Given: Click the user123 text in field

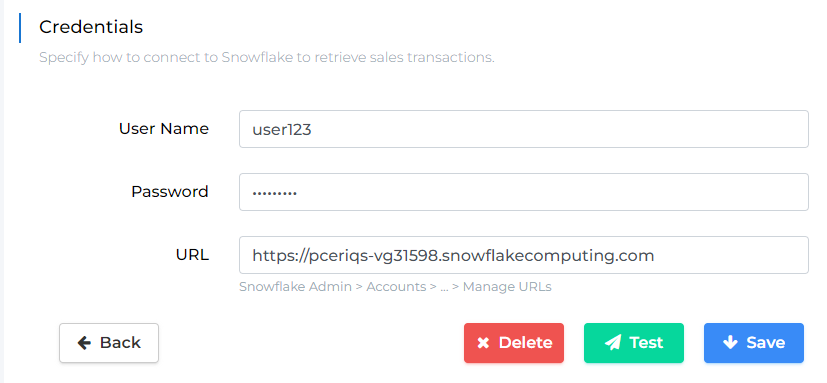Looking at the screenshot, I should (x=282, y=129).
